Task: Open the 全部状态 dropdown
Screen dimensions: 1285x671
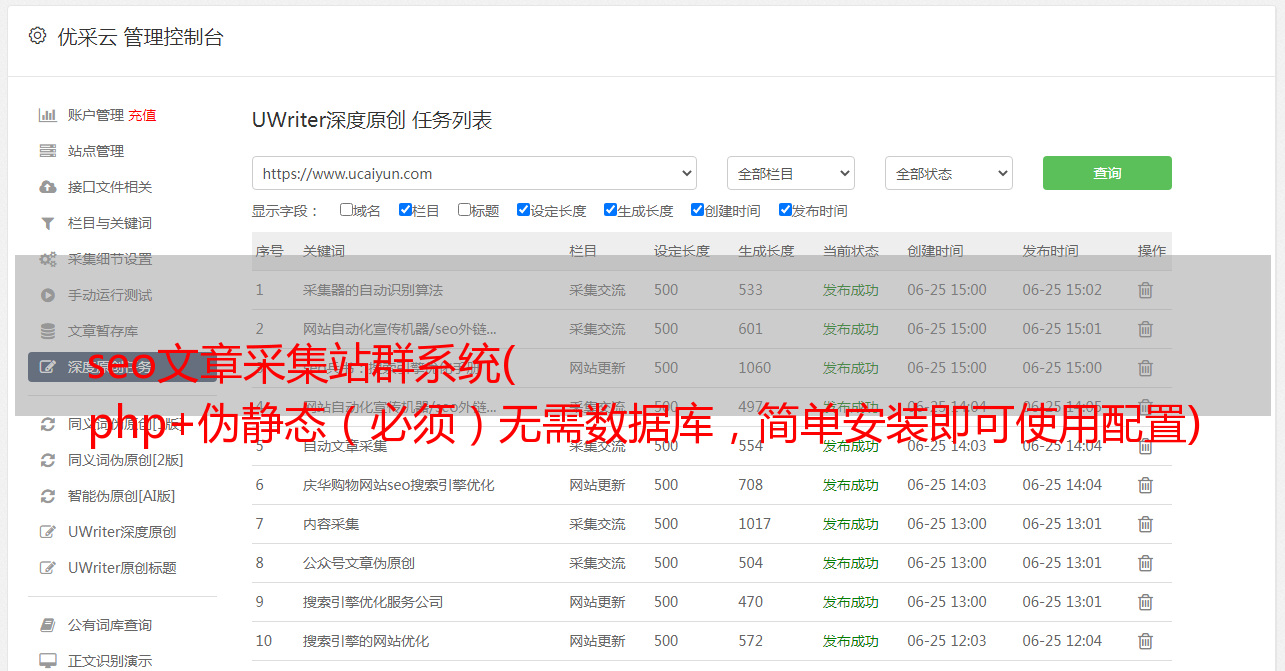Action: click(x=949, y=173)
